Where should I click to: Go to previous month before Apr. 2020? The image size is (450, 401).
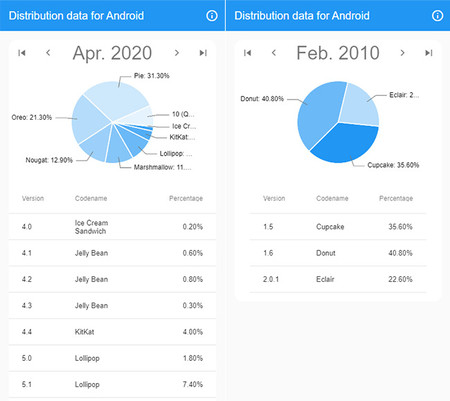tap(48, 53)
